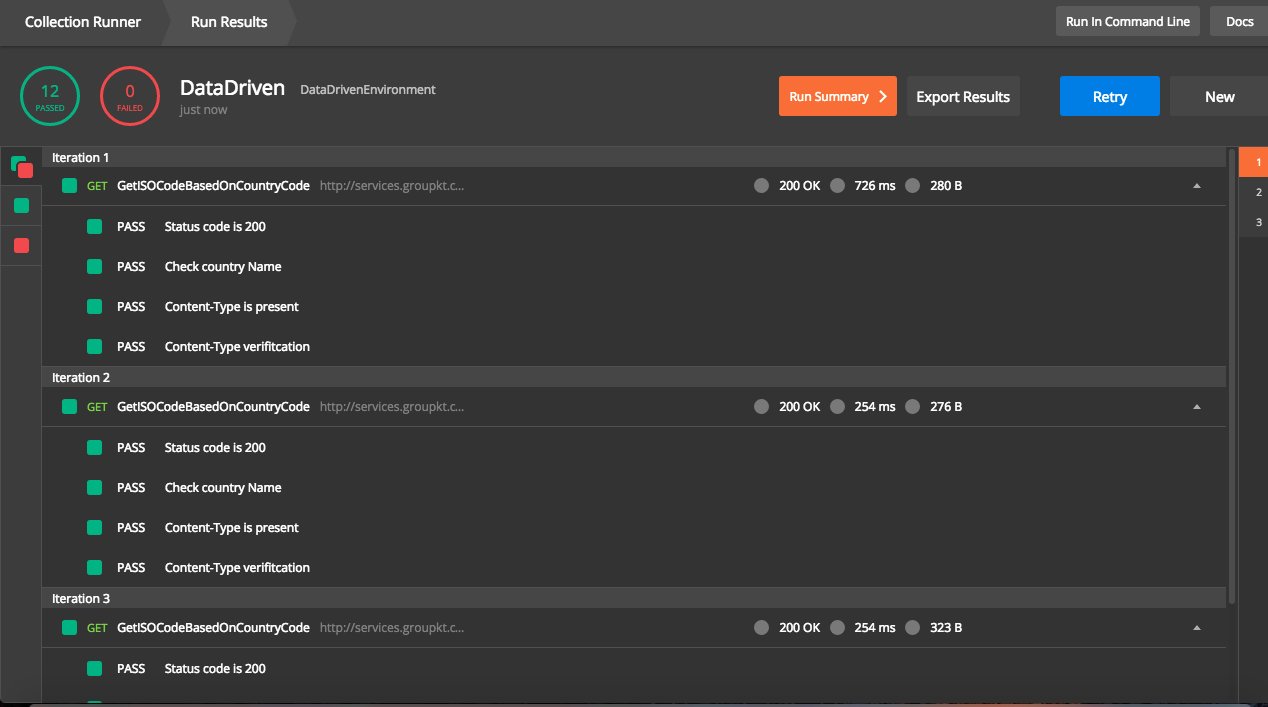Switch to the Collection Runner tab

coord(82,21)
